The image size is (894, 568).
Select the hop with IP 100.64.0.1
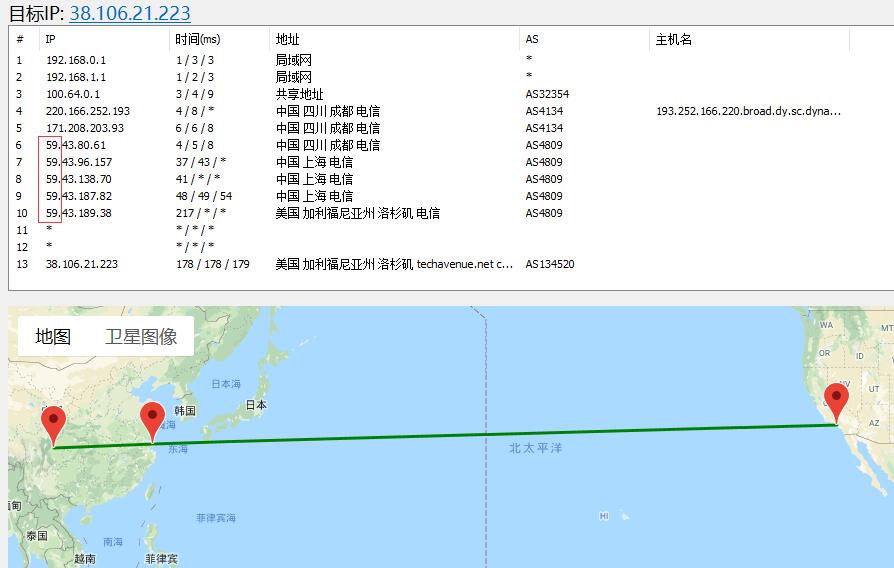coord(73,94)
